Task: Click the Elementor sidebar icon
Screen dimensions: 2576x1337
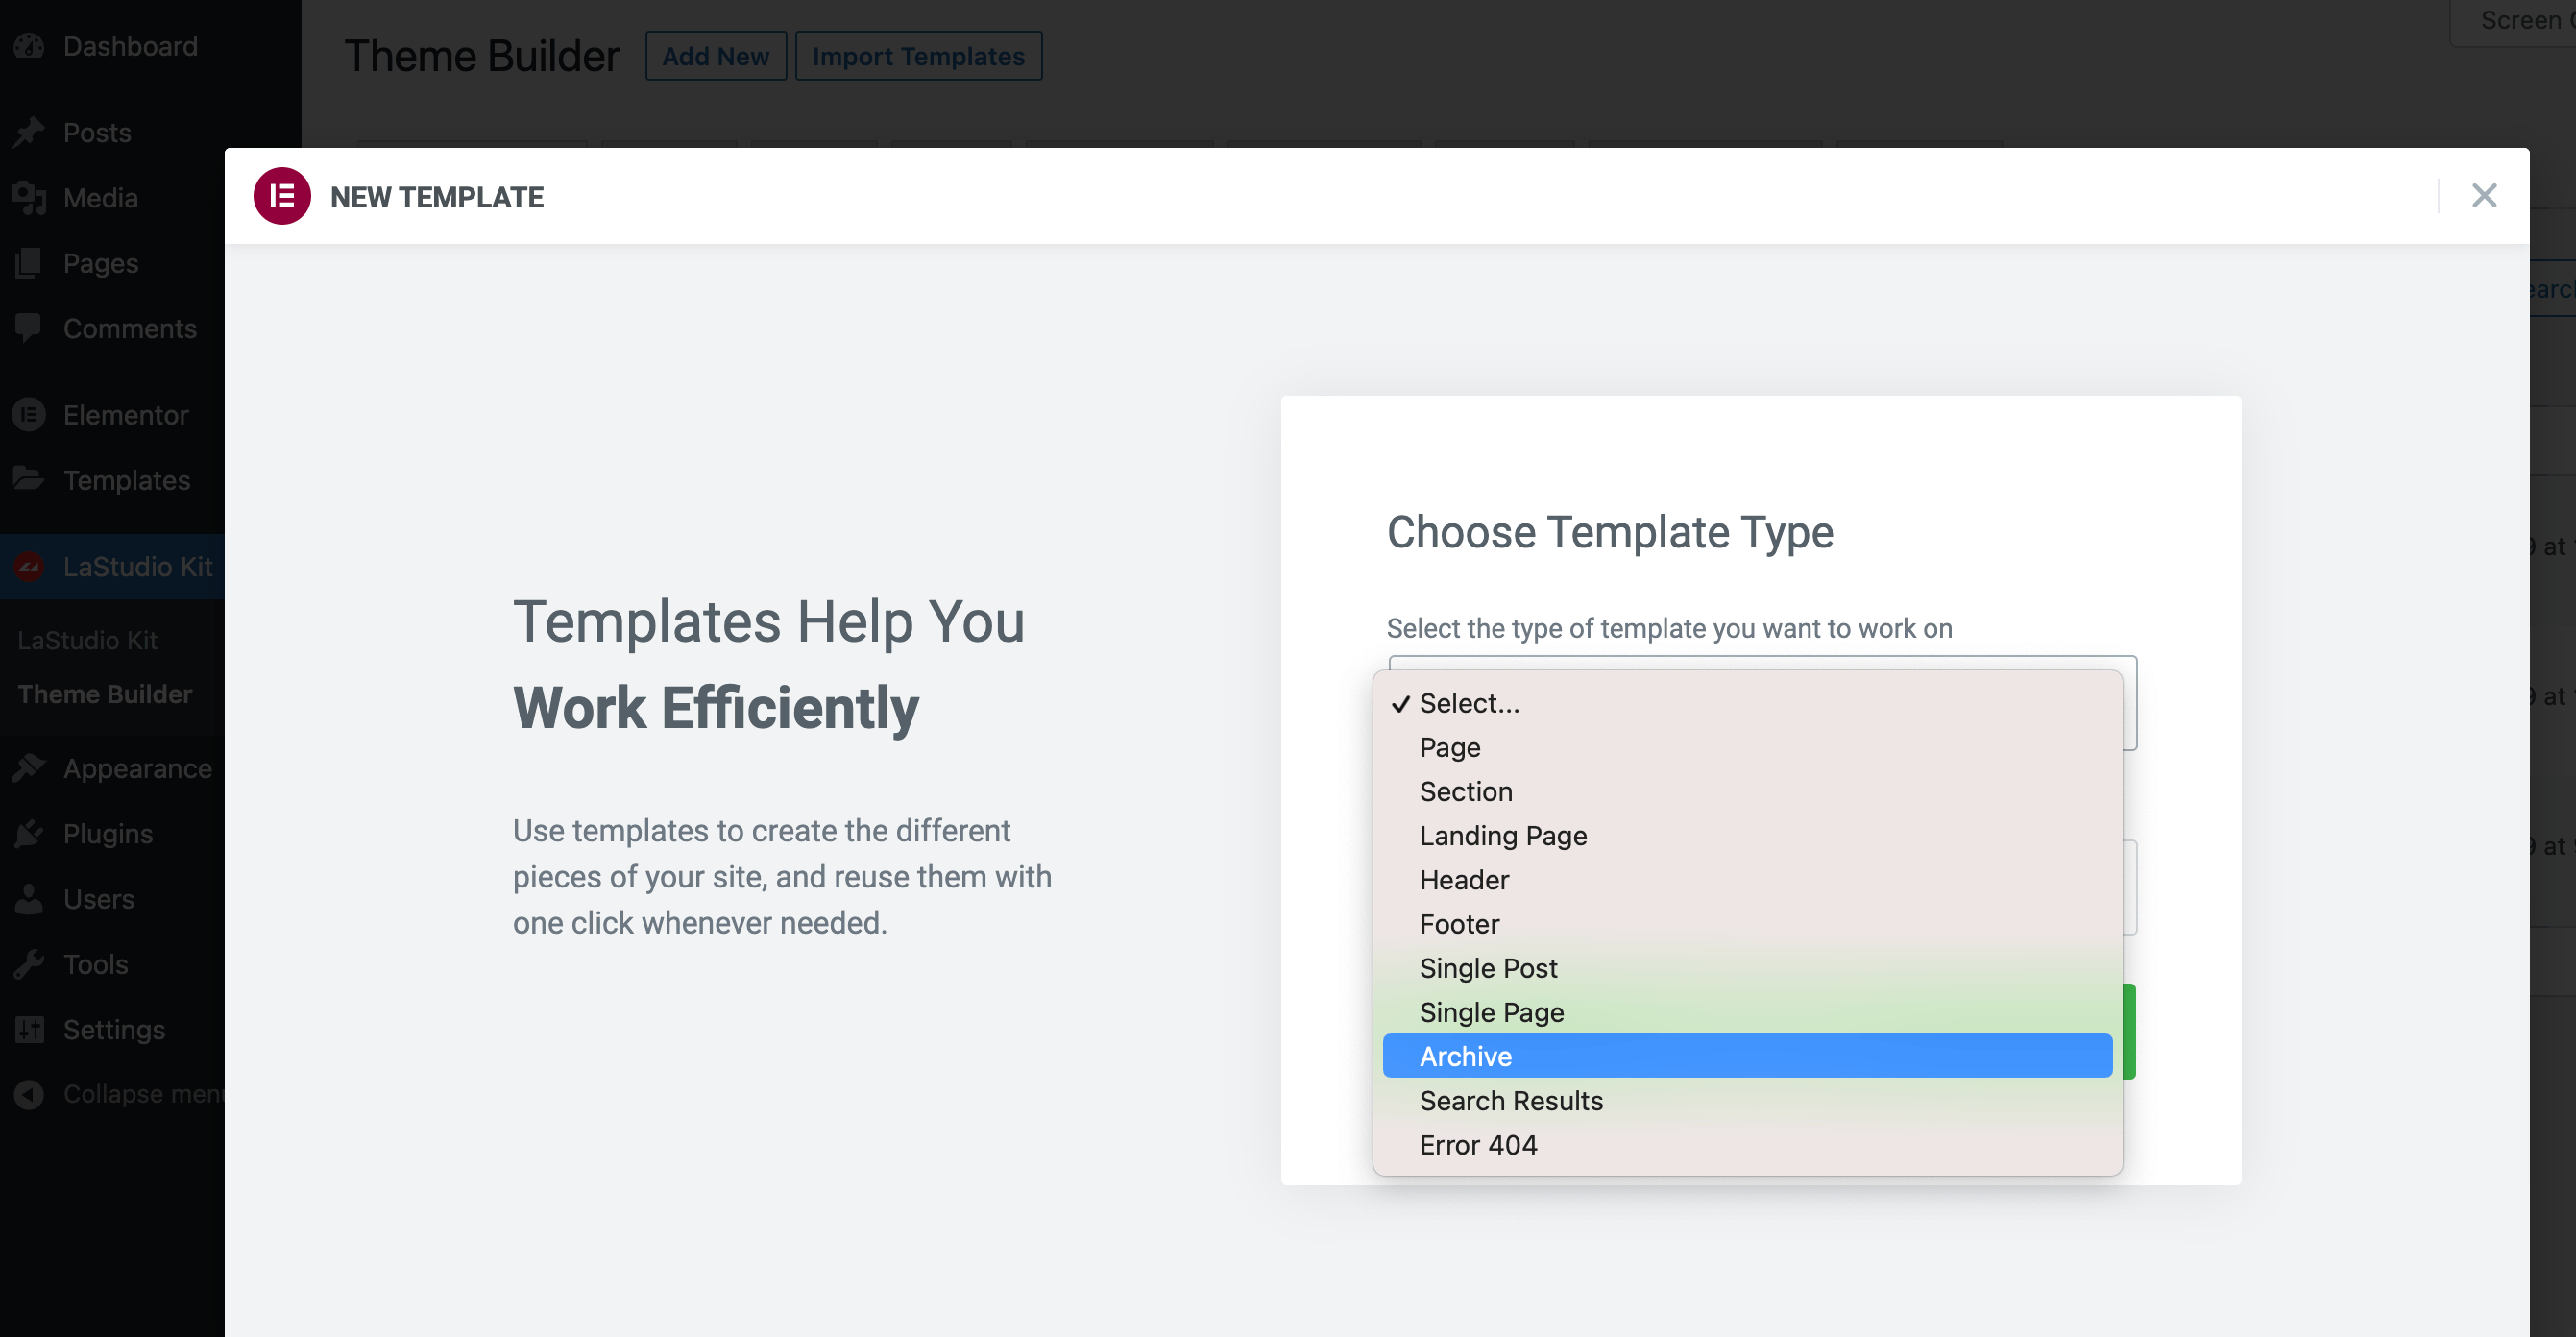Action: click(29, 415)
